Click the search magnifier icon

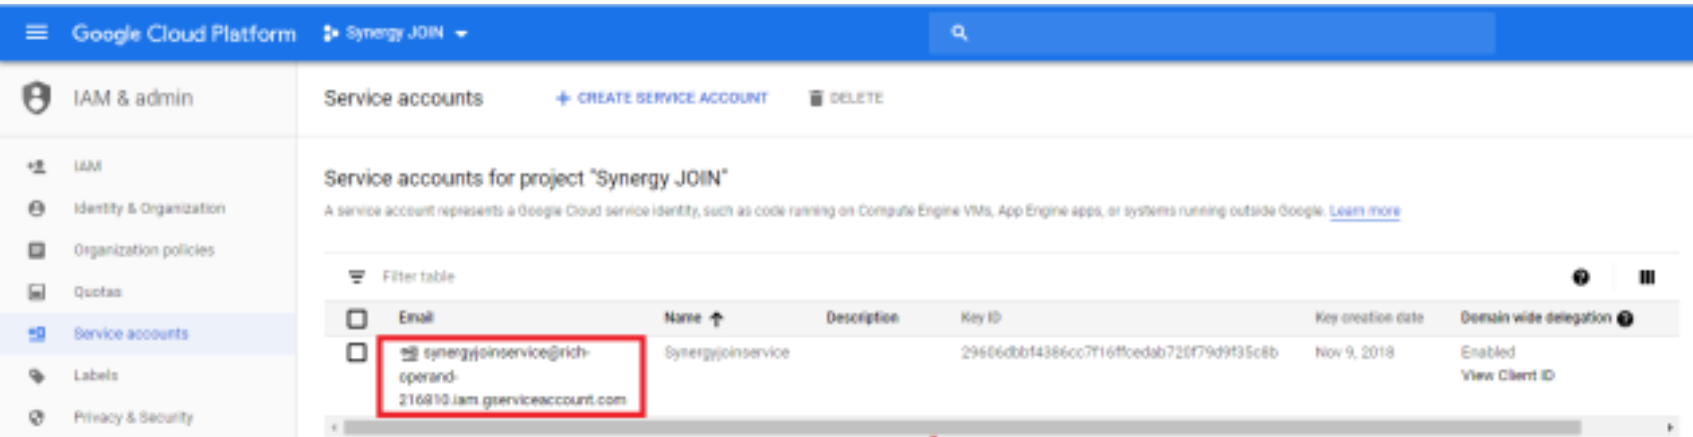[959, 33]
